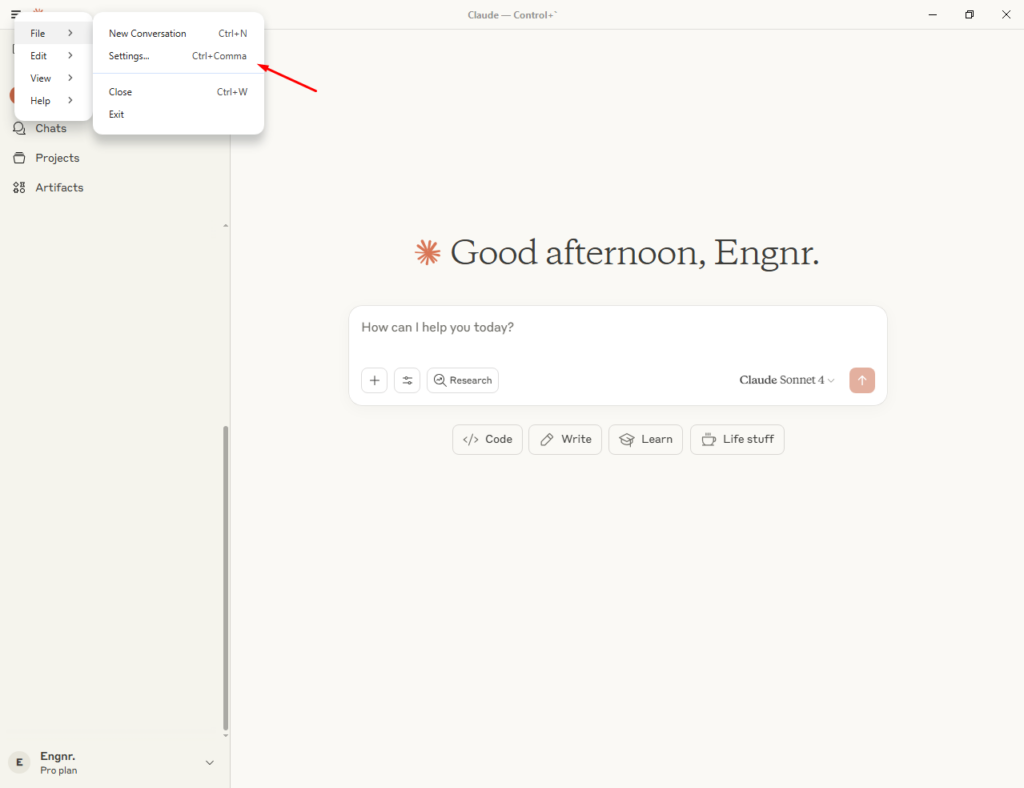Open the Claude Sonnet 4 model dropdown
1024x788 pixels.
click(786, 380)
